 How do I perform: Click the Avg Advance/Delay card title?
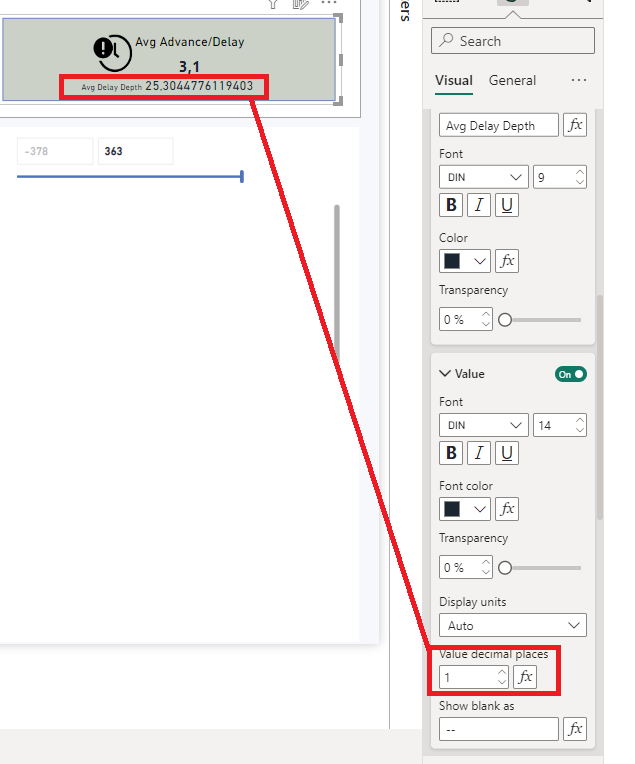point(190,42)
